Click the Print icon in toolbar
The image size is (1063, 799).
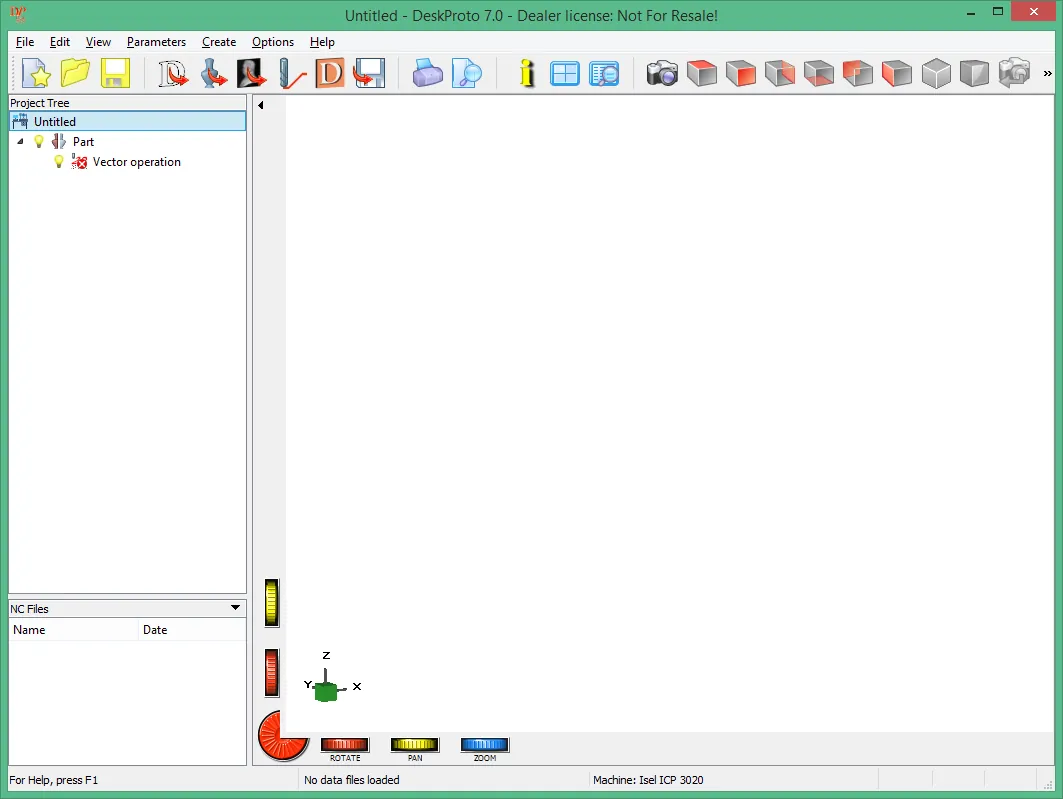427,73
